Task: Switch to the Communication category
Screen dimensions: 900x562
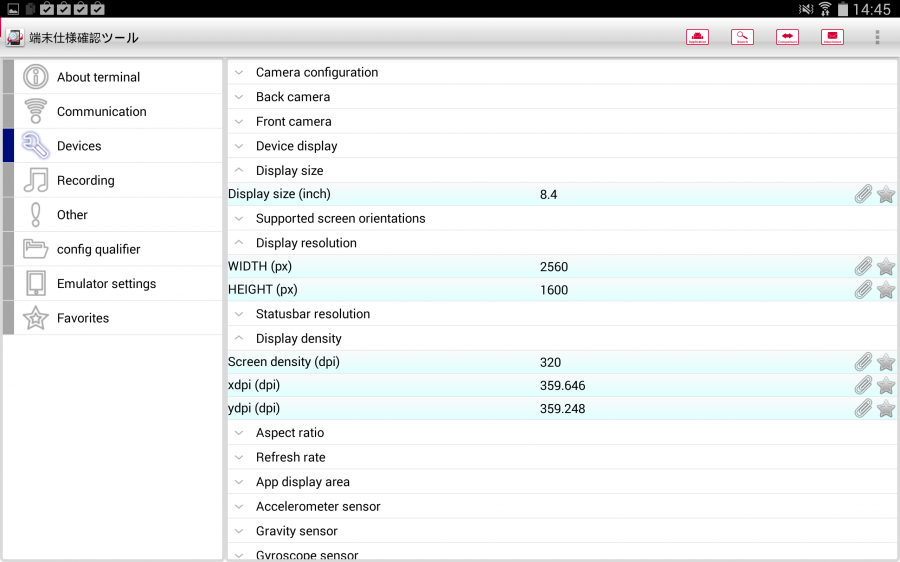Action: tap(101, 111)
